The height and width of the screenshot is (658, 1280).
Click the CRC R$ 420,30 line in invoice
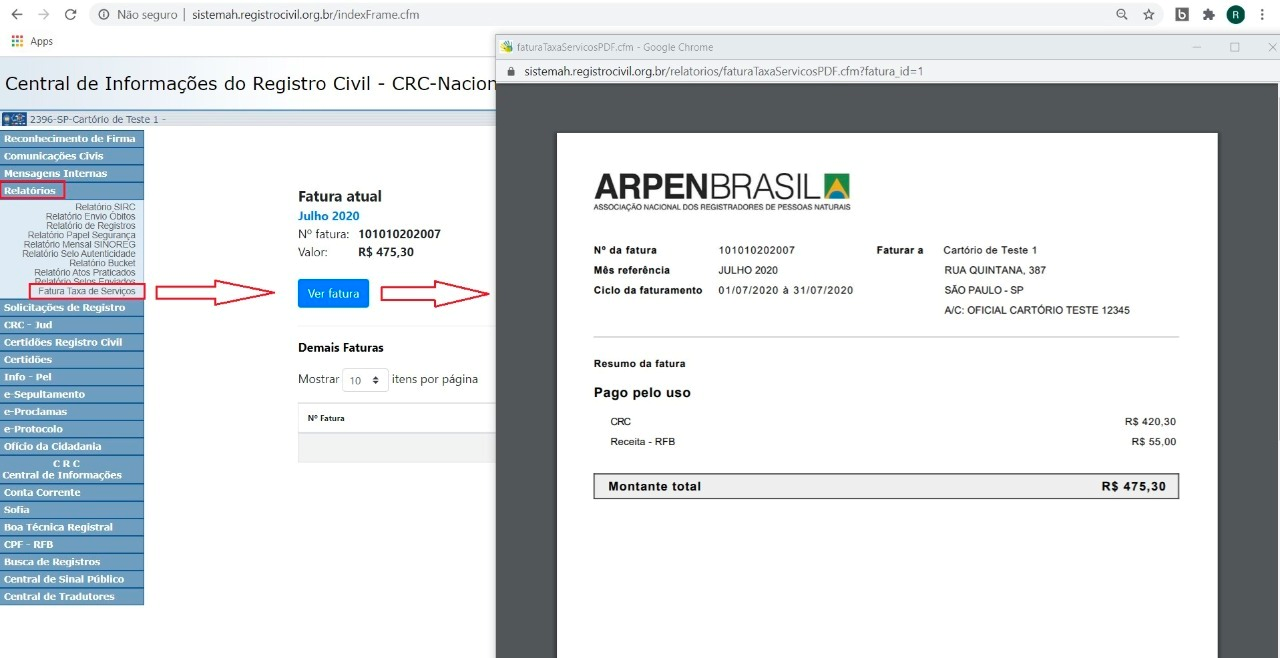coord(893,422)
